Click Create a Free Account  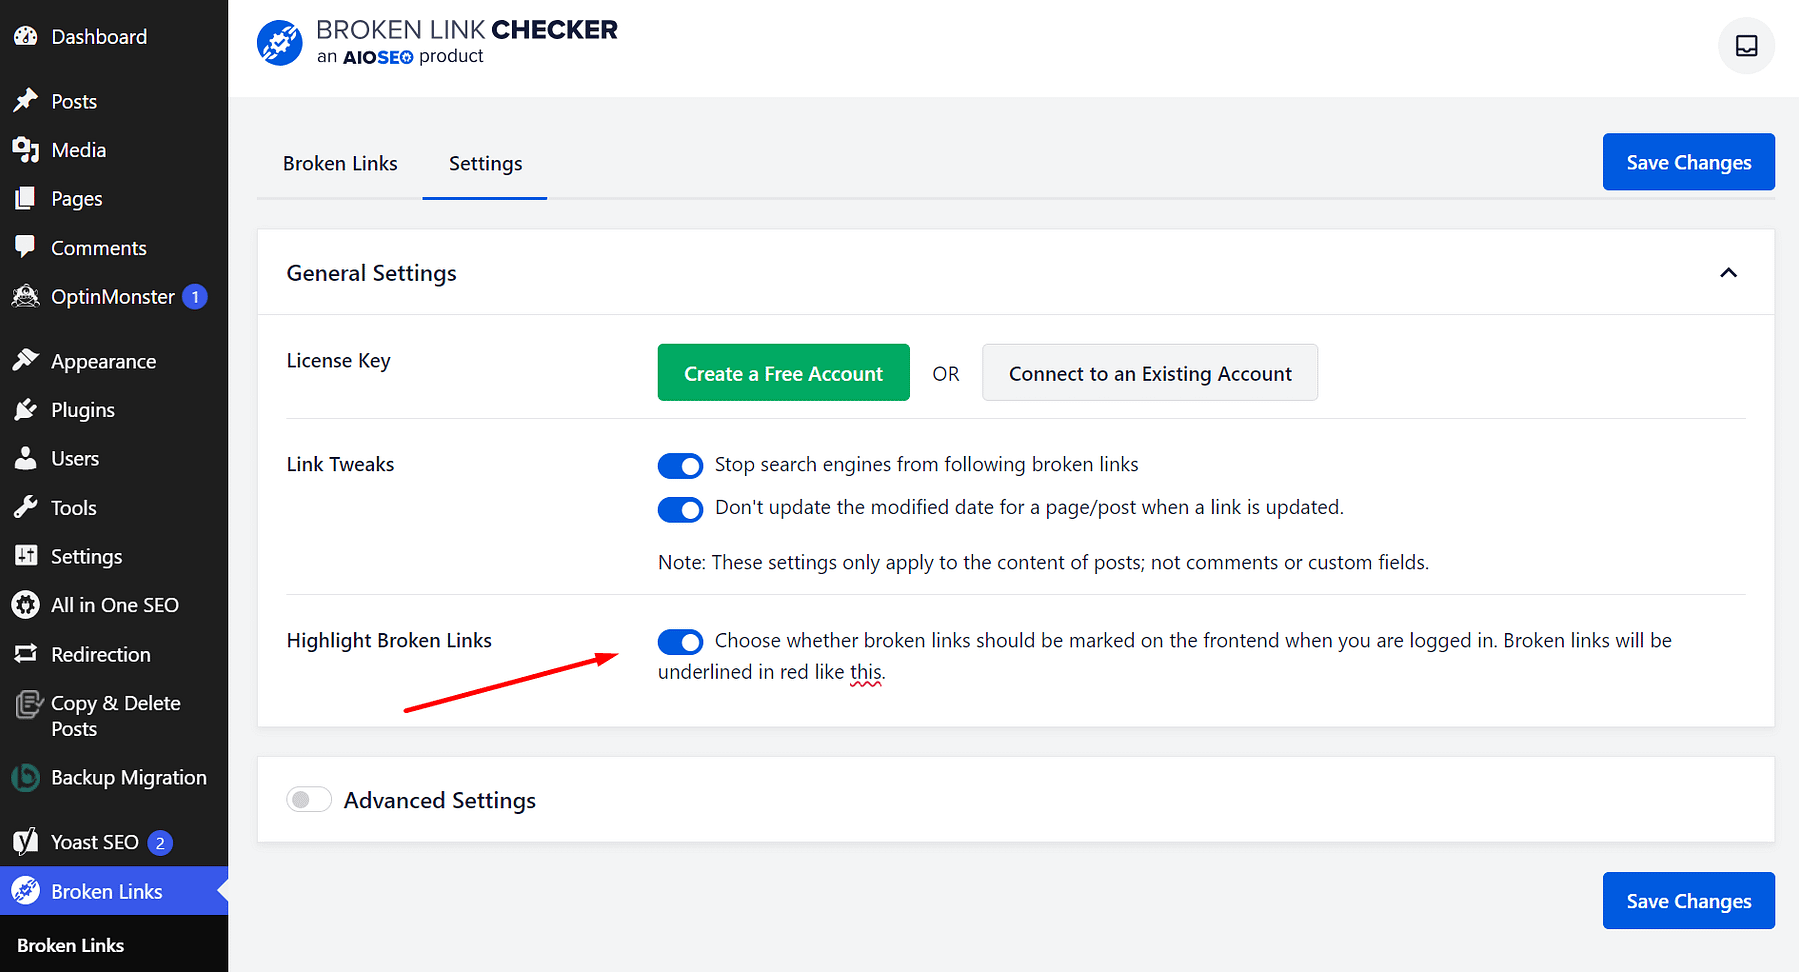pos(783,372)
